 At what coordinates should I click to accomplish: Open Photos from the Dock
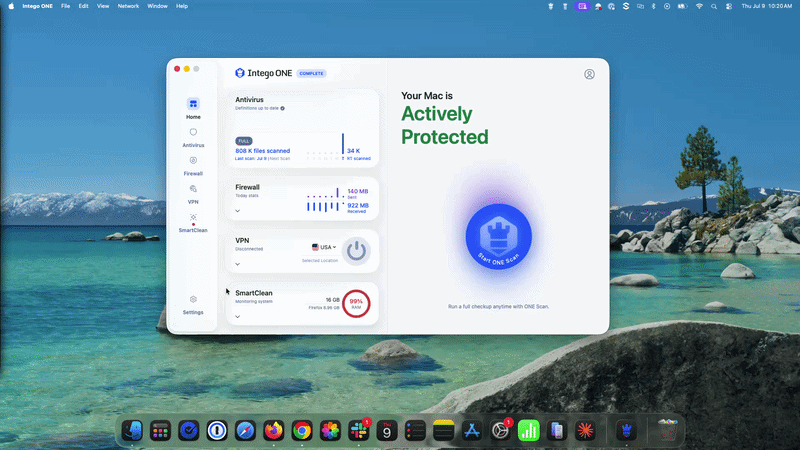[330, 431]
